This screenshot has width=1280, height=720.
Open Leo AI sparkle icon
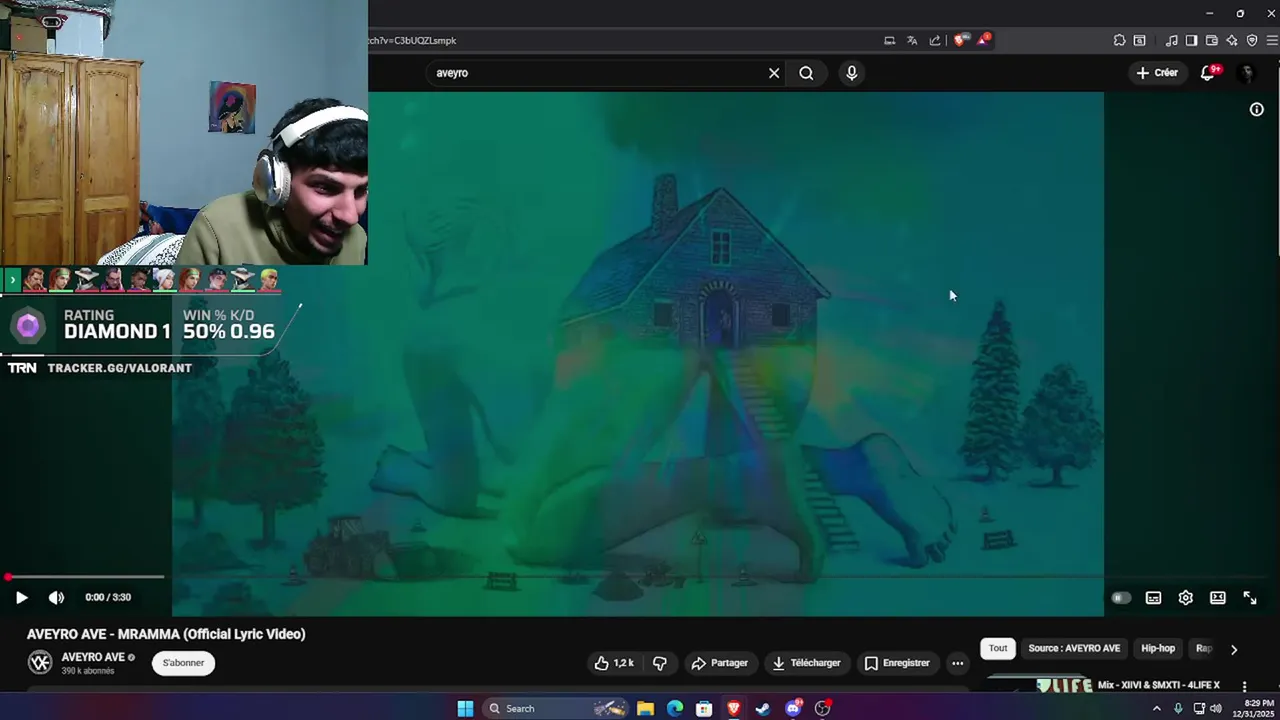[1232, 41]
